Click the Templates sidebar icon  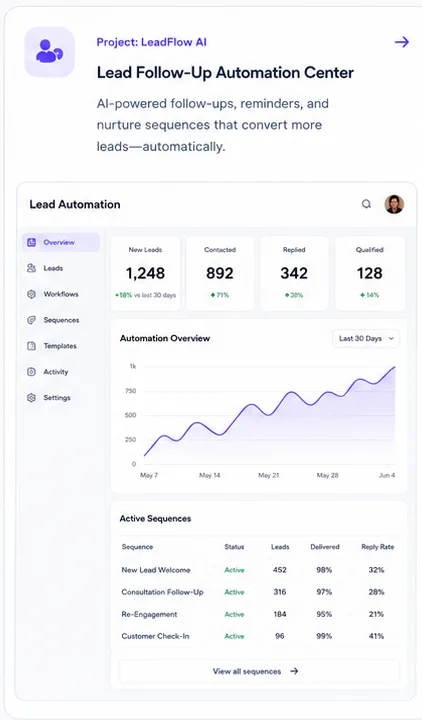(x=31, y=346)
